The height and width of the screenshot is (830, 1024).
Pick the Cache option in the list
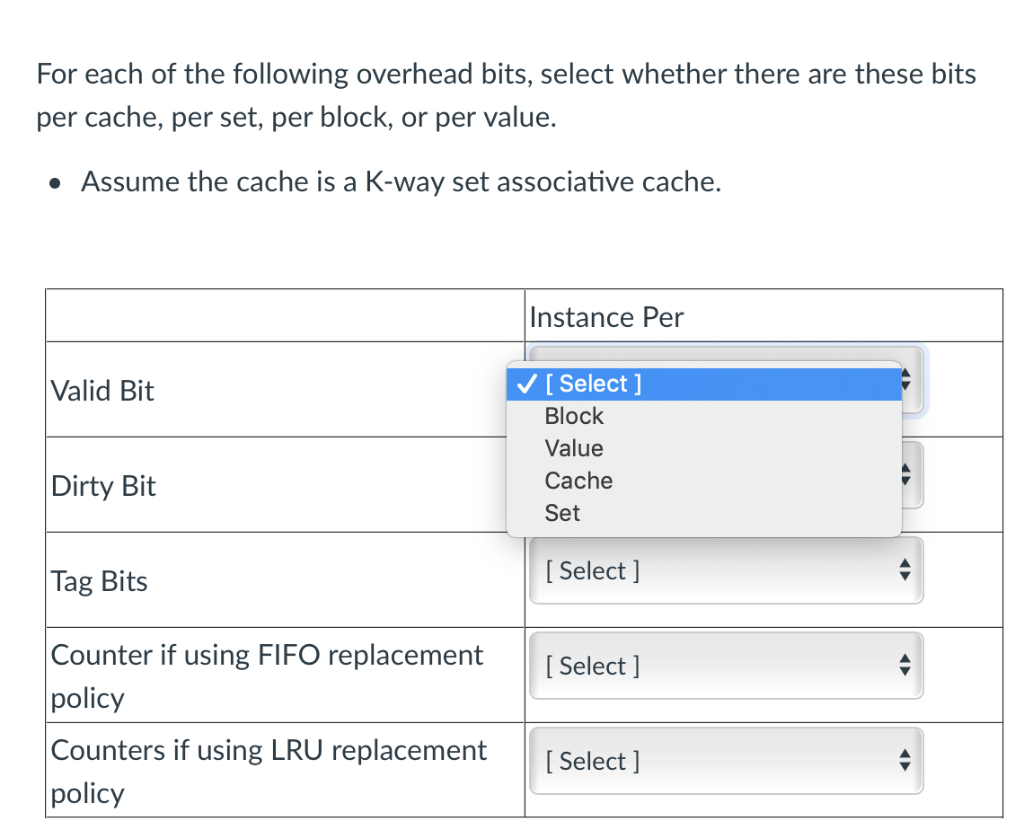578,481
